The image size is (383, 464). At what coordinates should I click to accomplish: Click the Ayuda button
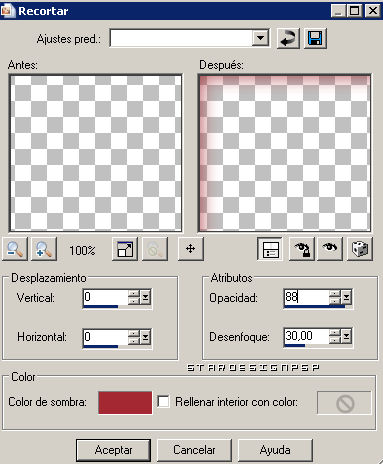[275, 450]
